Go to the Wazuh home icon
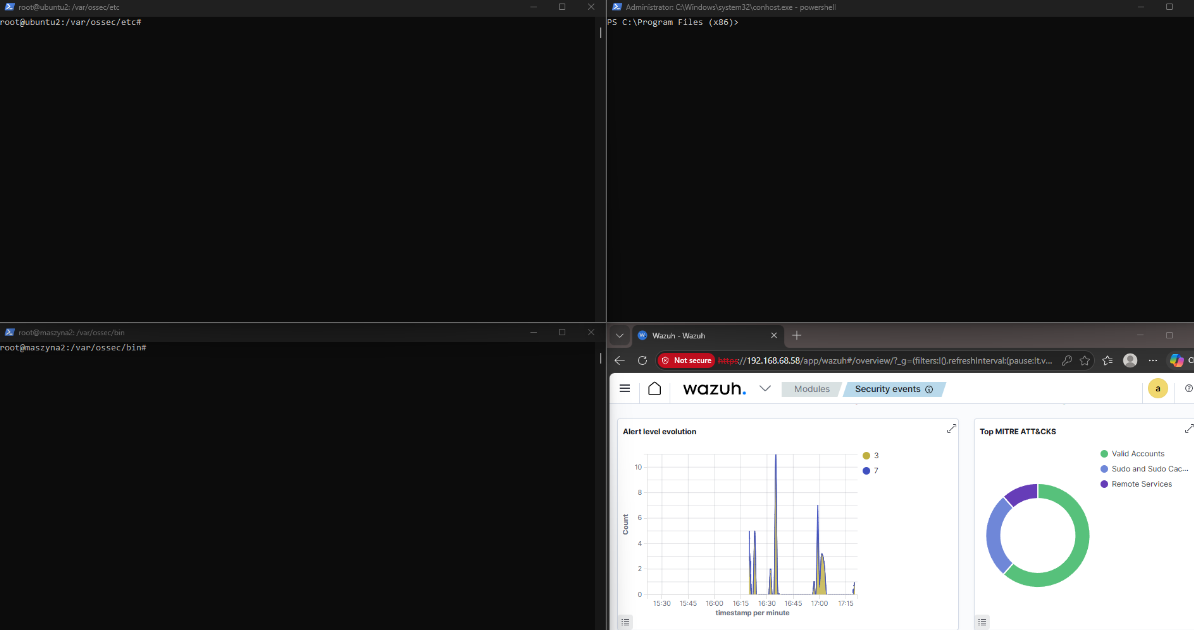 (654, 389)
